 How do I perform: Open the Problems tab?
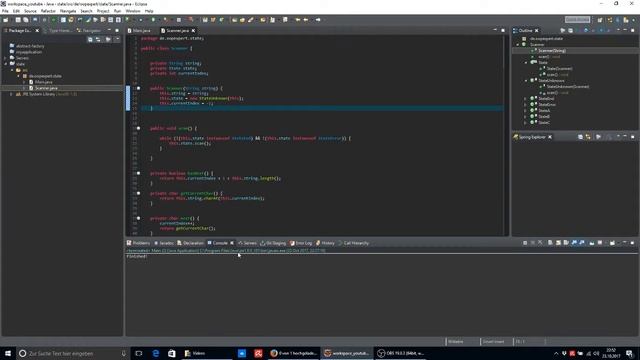[x=138, y=243]
